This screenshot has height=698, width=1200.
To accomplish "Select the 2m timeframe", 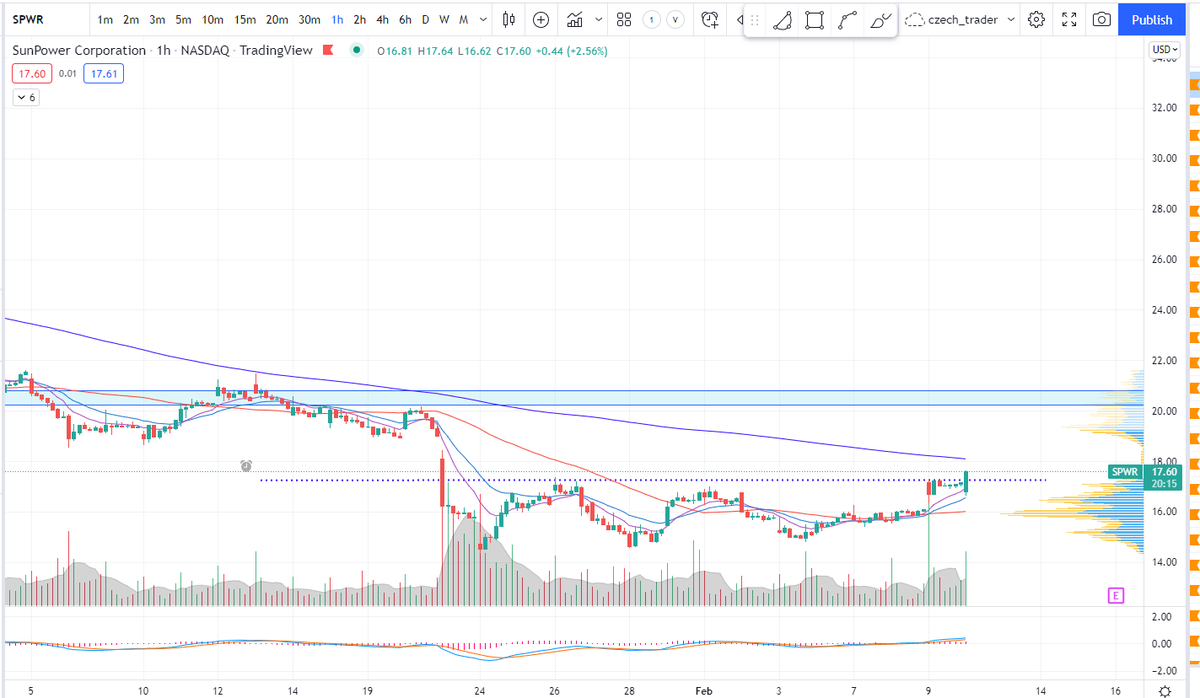I will [x=131, y=19].
